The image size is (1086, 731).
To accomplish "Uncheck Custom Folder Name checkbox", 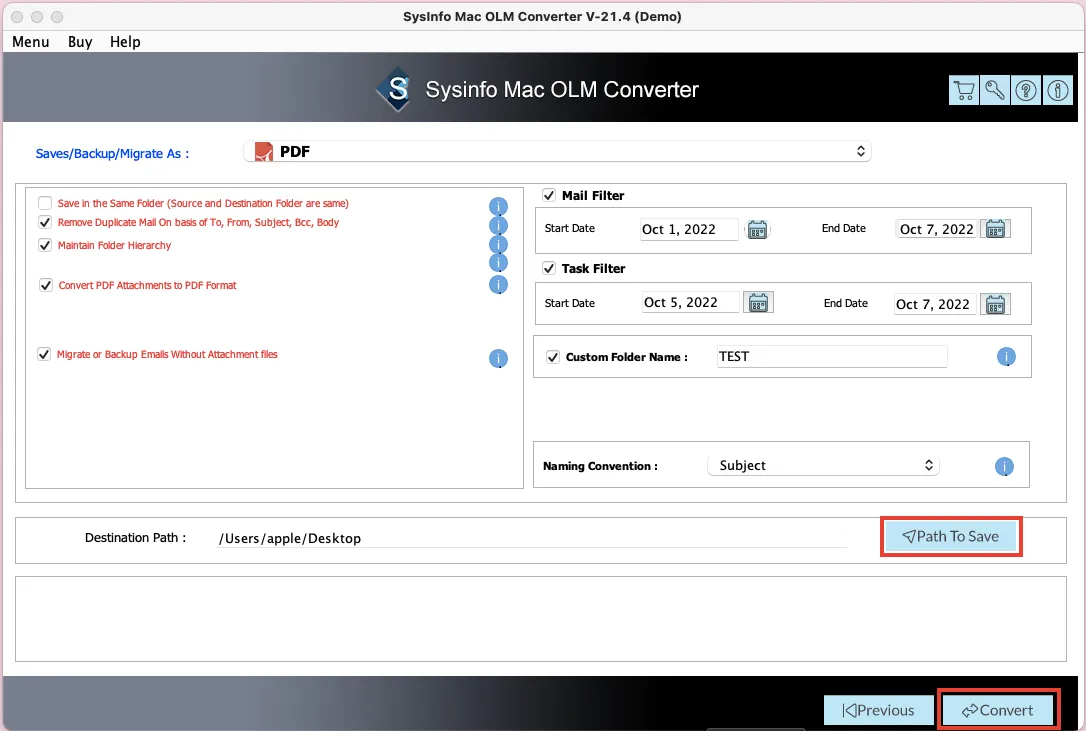I will (553, 357).
